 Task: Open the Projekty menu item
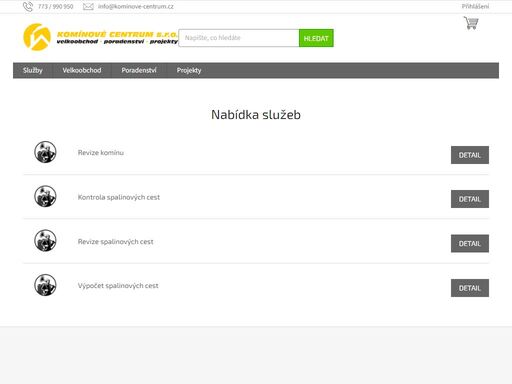pyautogui.click(x=189, y=70)
